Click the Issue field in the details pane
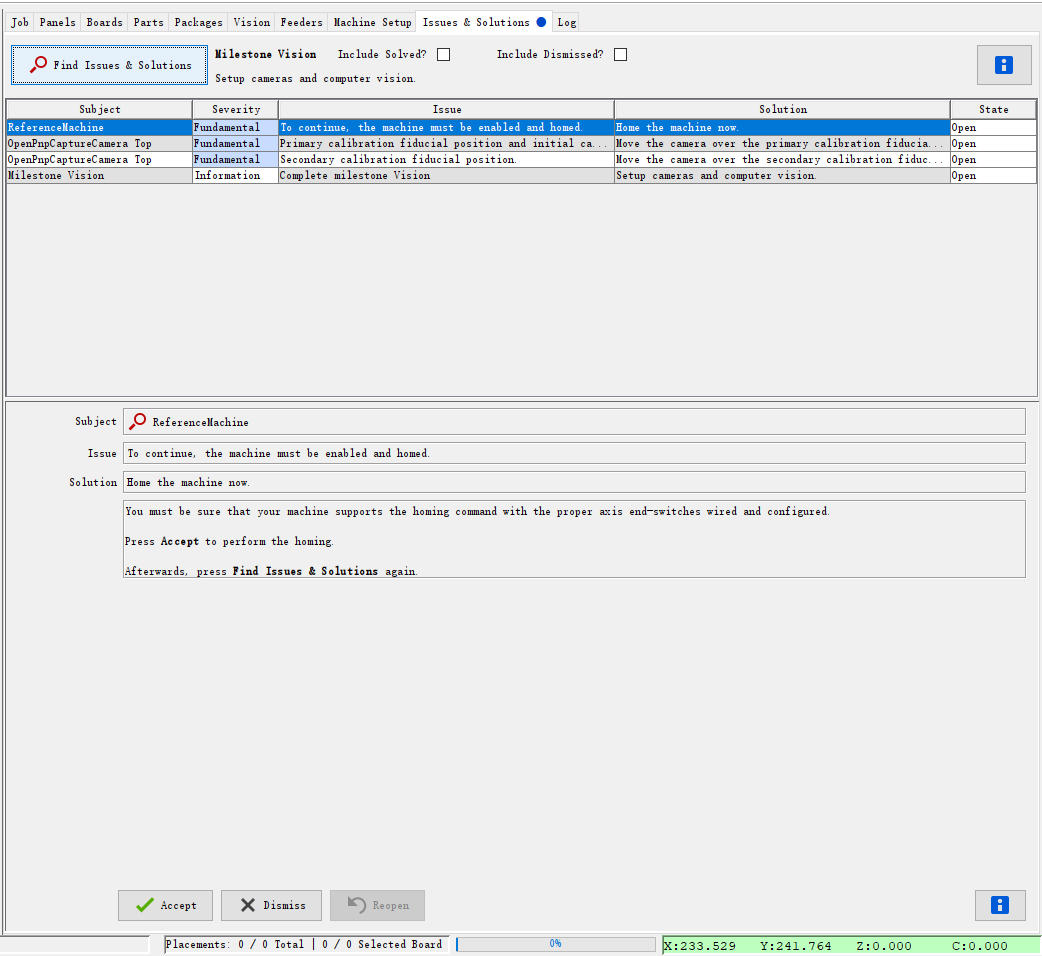1042x956 pixels. click(575, 453)
